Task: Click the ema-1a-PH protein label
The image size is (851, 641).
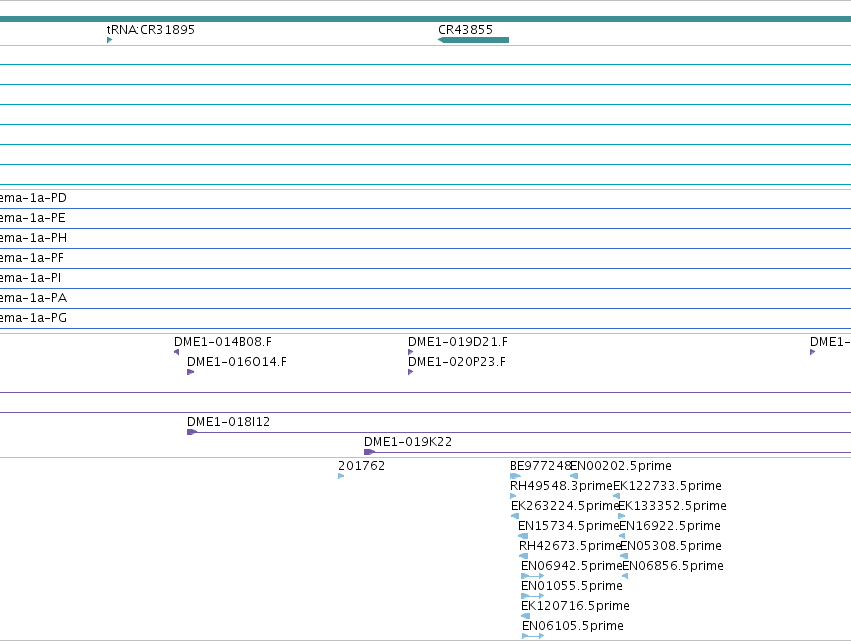Action: click(x=33, y=238)
